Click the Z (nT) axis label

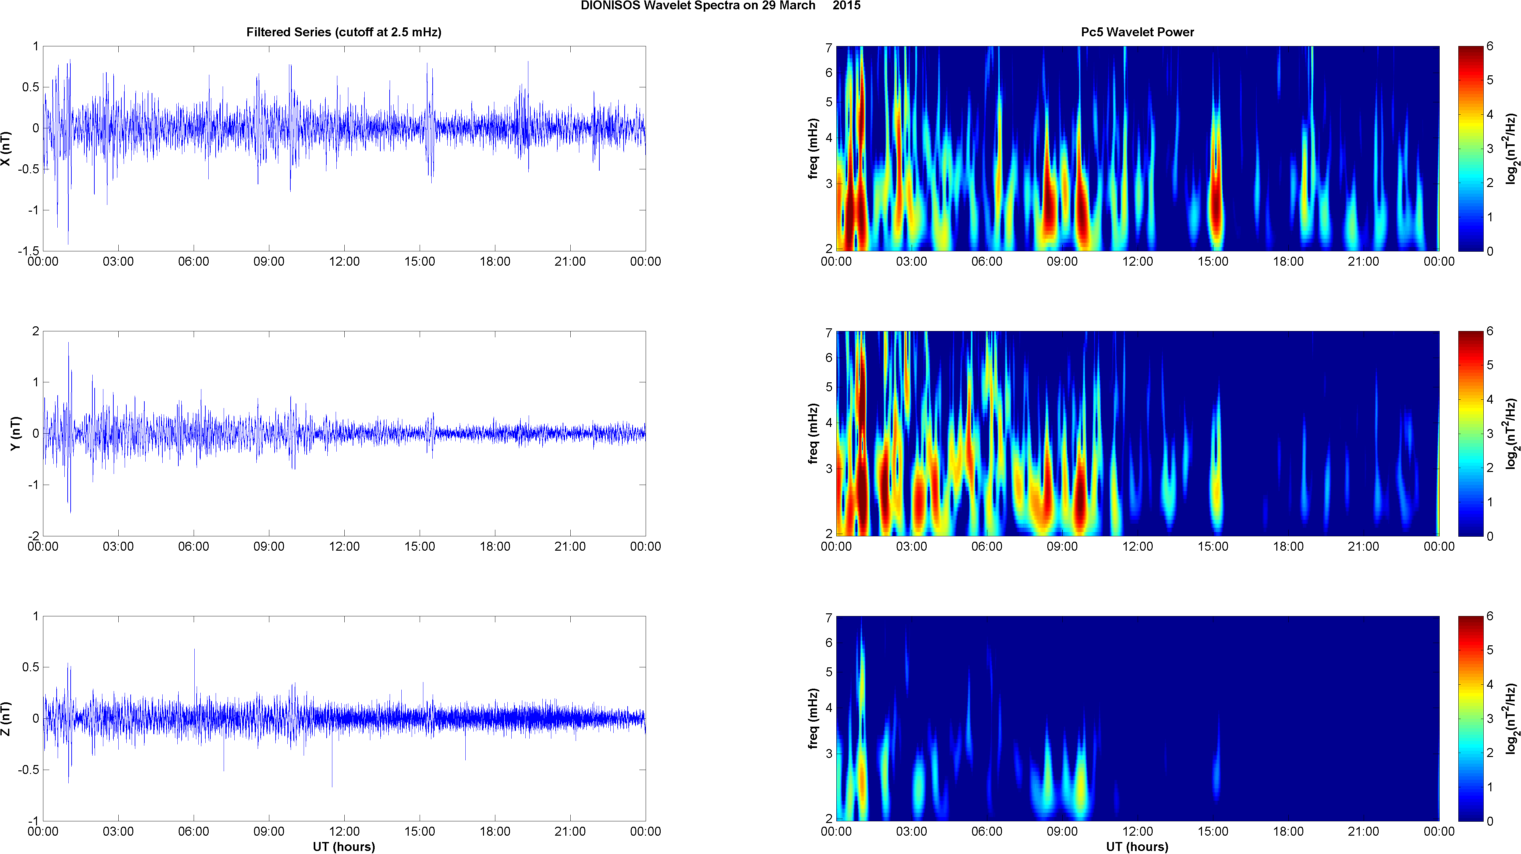click(7, 718)
